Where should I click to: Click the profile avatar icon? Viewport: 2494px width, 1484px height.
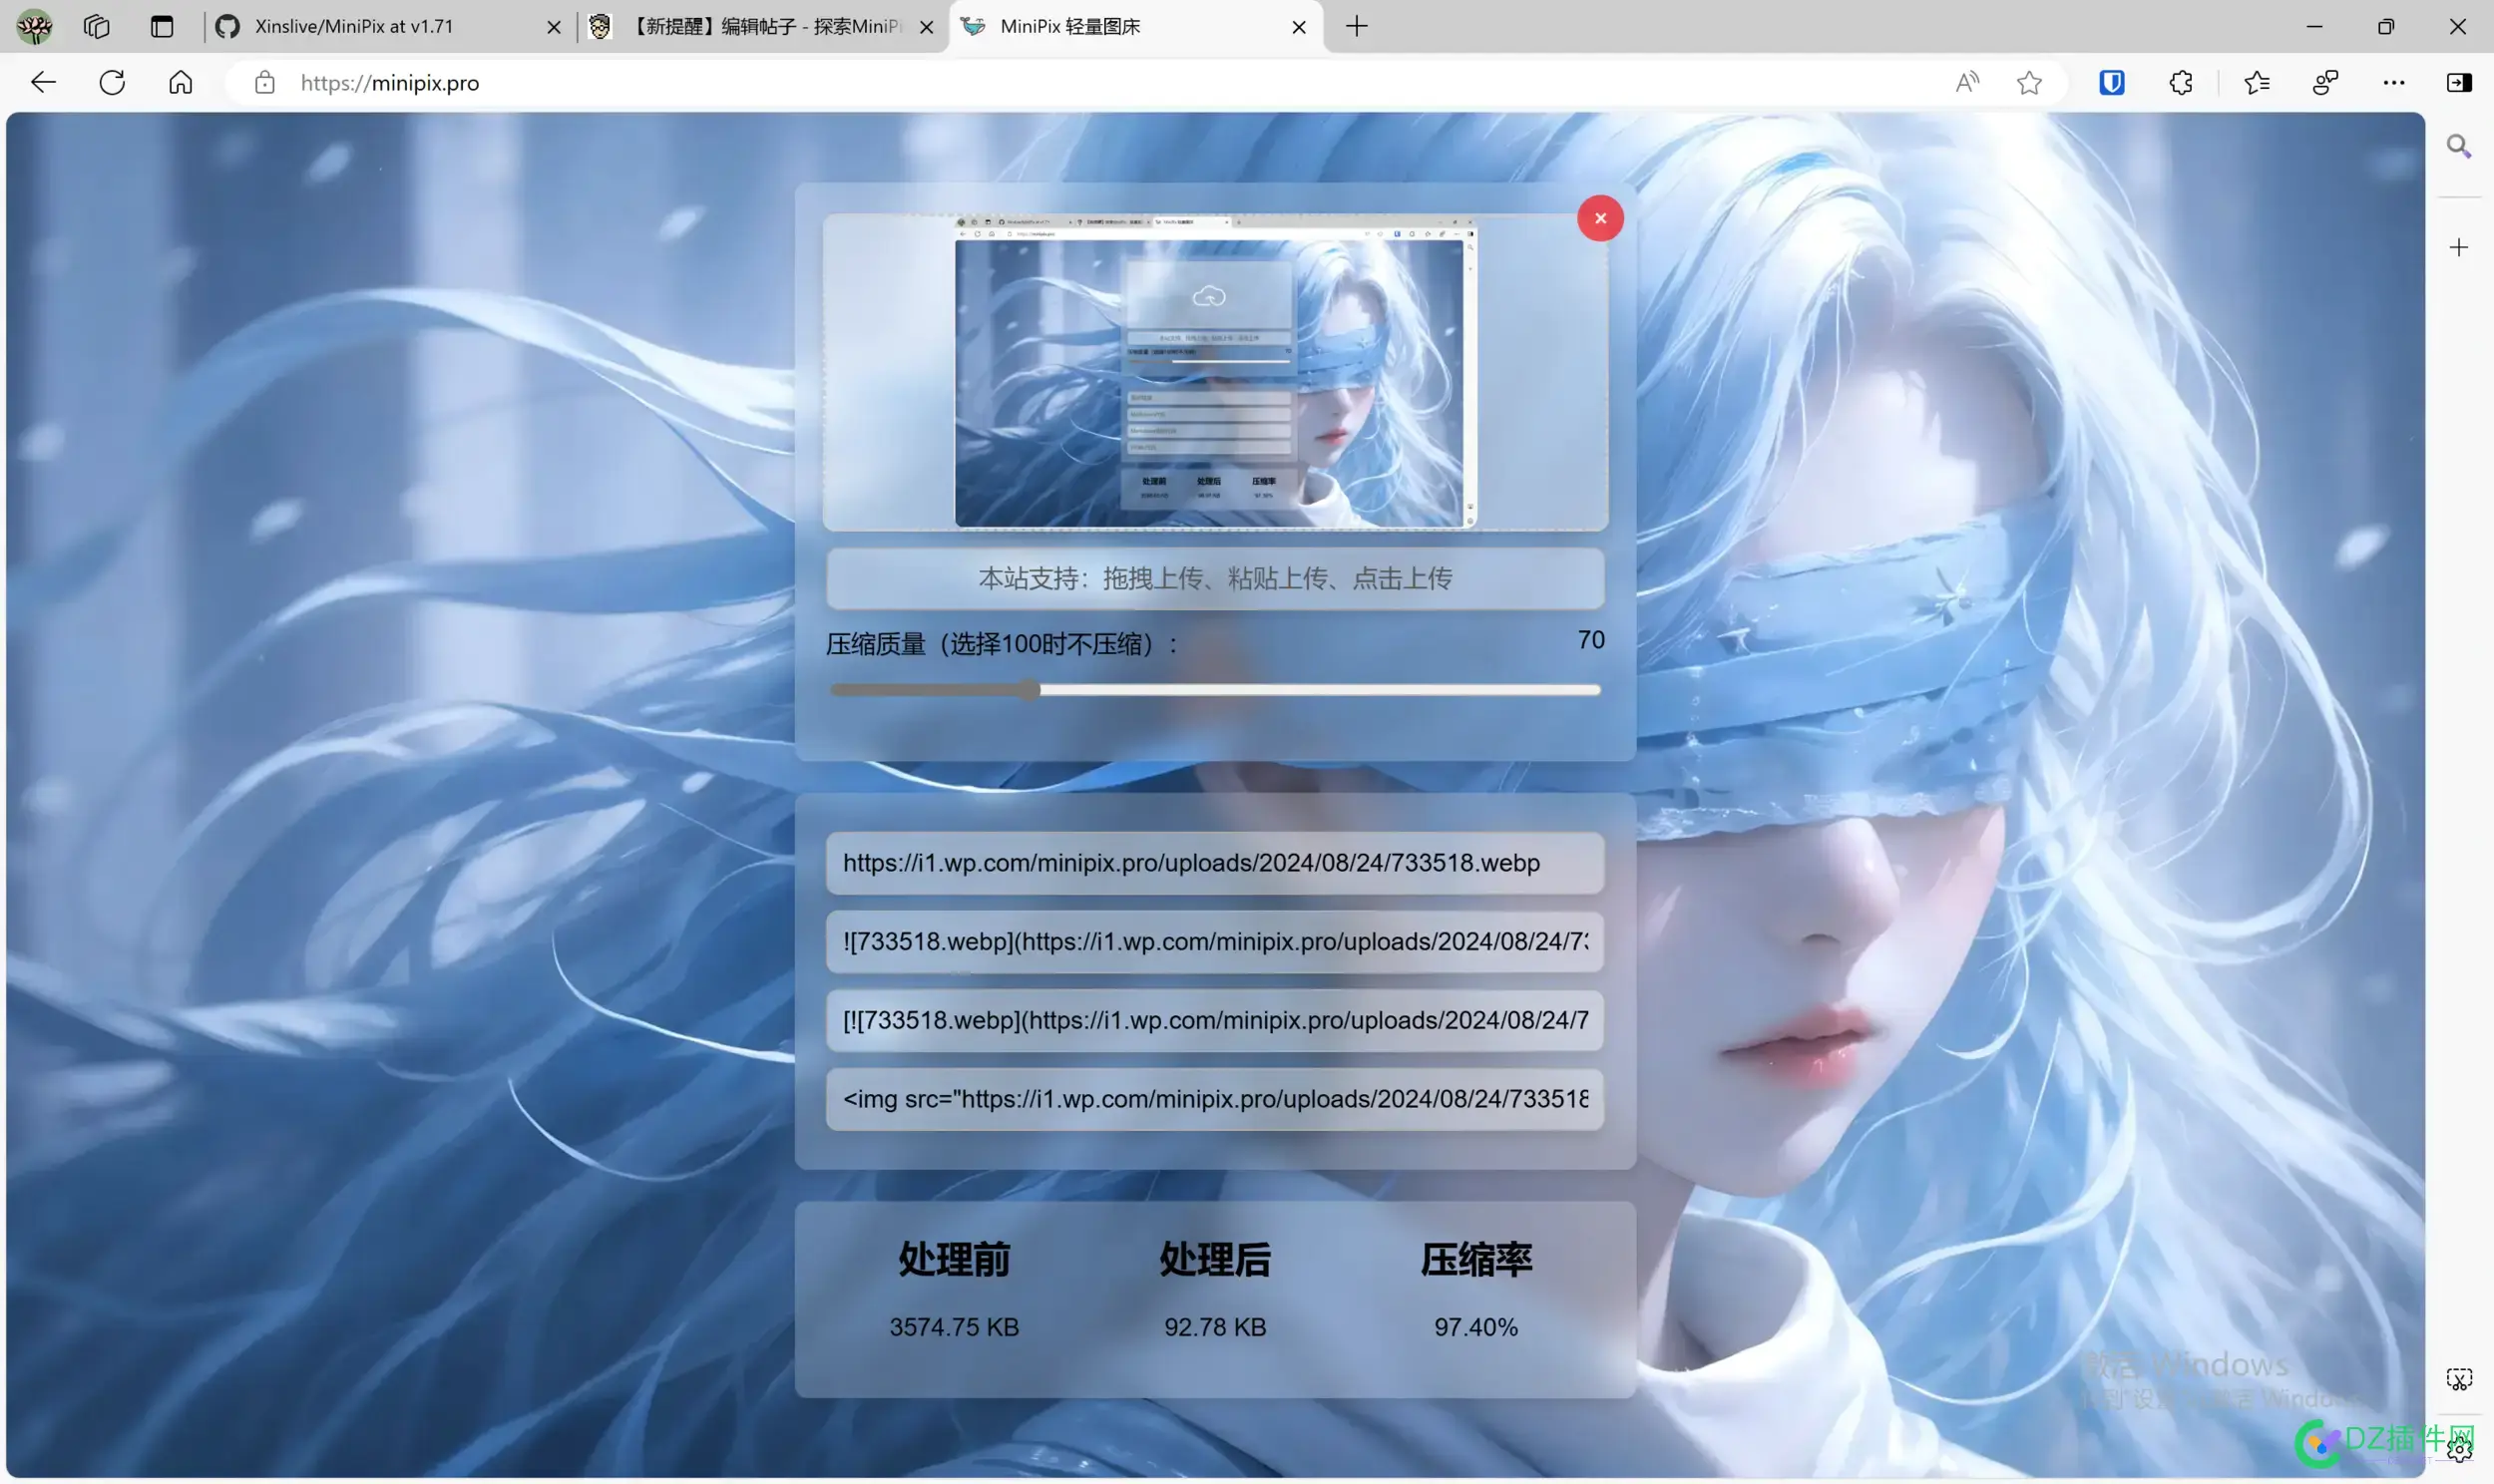pyautogui.click(x=34, y=27)
